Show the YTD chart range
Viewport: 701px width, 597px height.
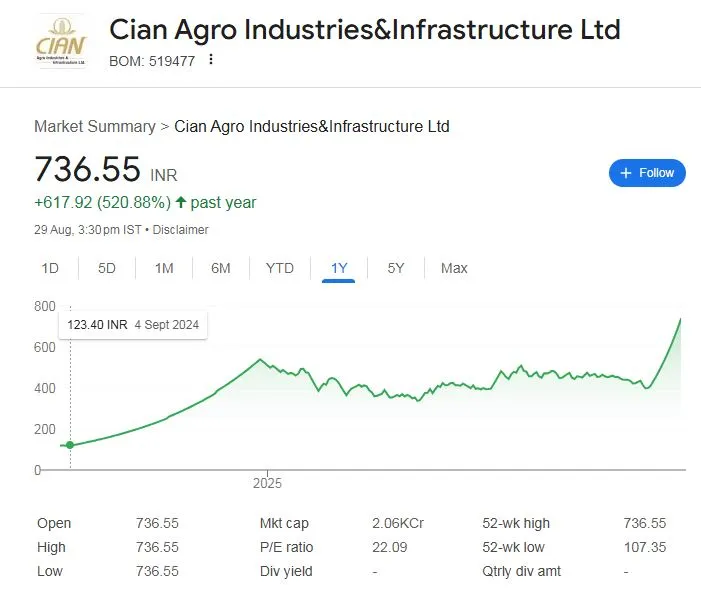280,268
